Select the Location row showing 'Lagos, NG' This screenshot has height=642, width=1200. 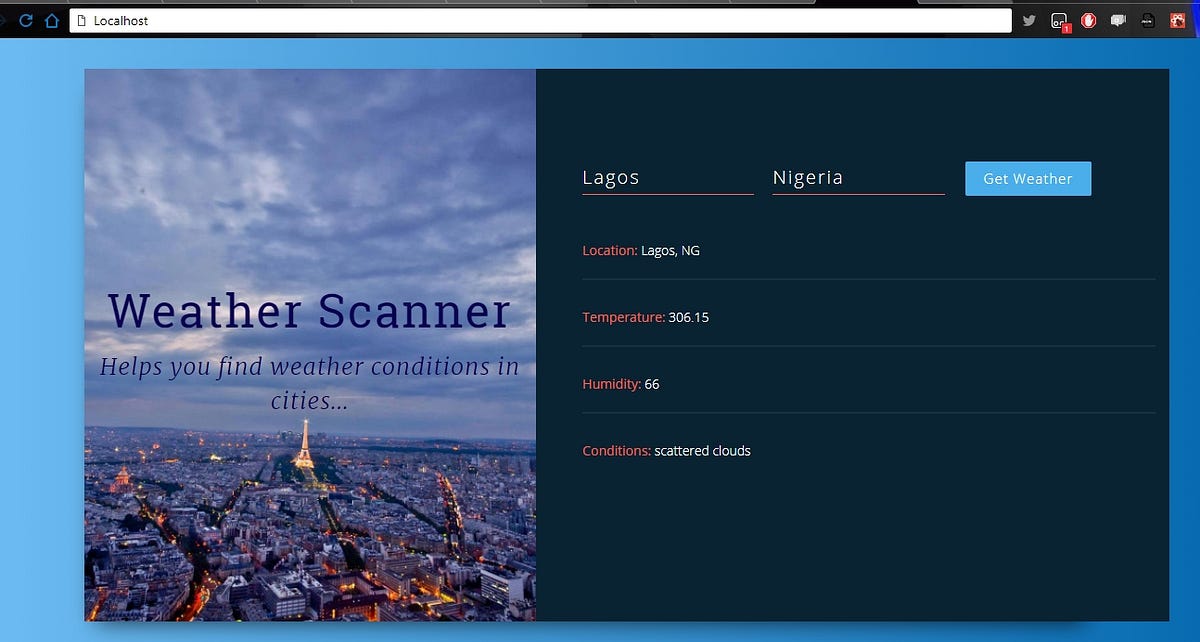tap(671, 250)
